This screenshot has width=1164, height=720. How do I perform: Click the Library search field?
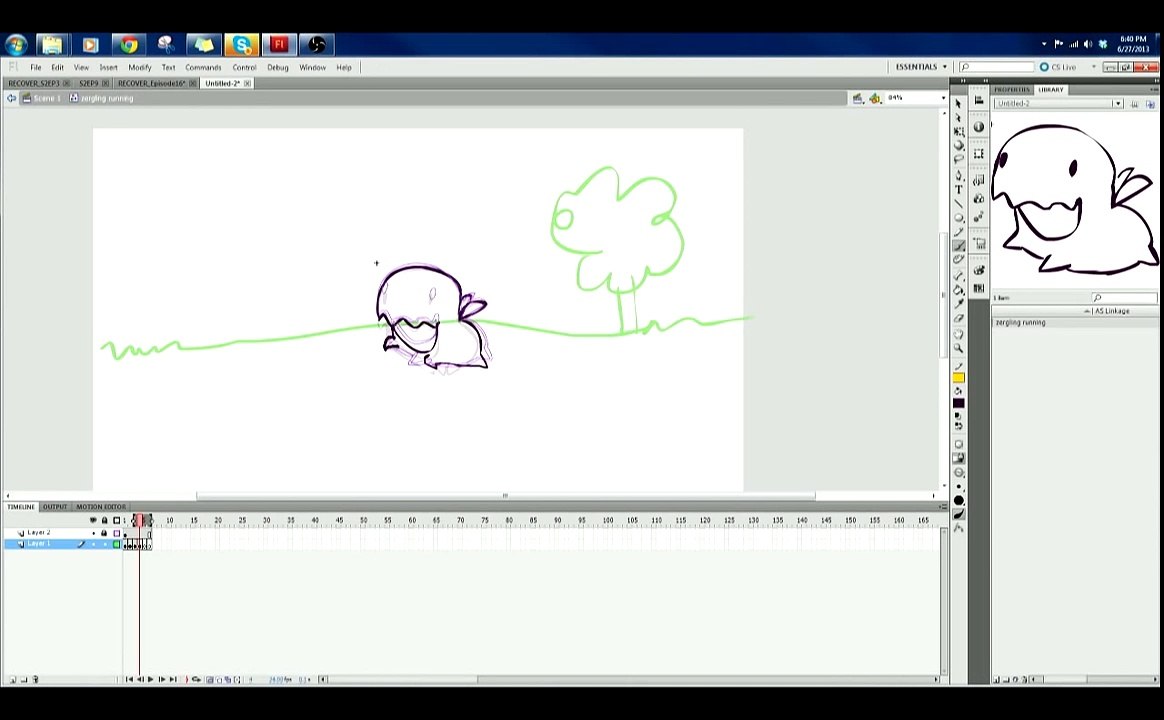pos(1124,298)
